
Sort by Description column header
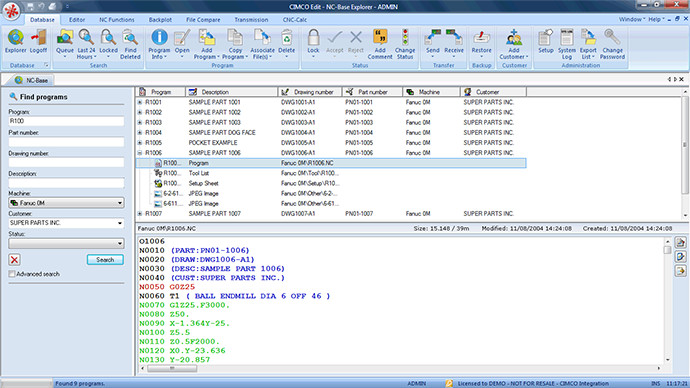click(x=231, y=92)
